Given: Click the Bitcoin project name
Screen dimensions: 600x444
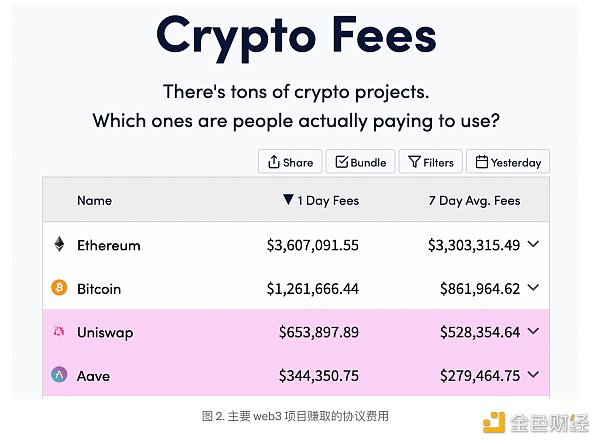Looking at the screenshot, I should tap(98, 288).
